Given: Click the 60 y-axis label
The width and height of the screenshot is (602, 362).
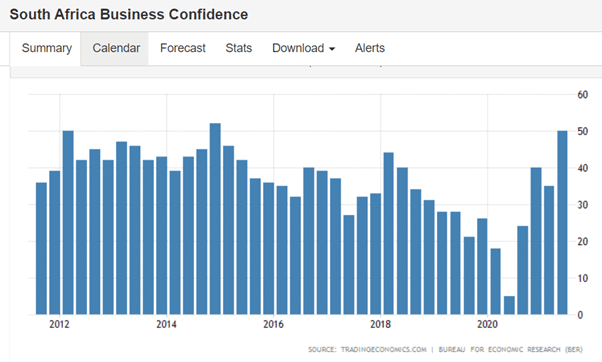Looking at the screenshot, I should coord(582,94).
